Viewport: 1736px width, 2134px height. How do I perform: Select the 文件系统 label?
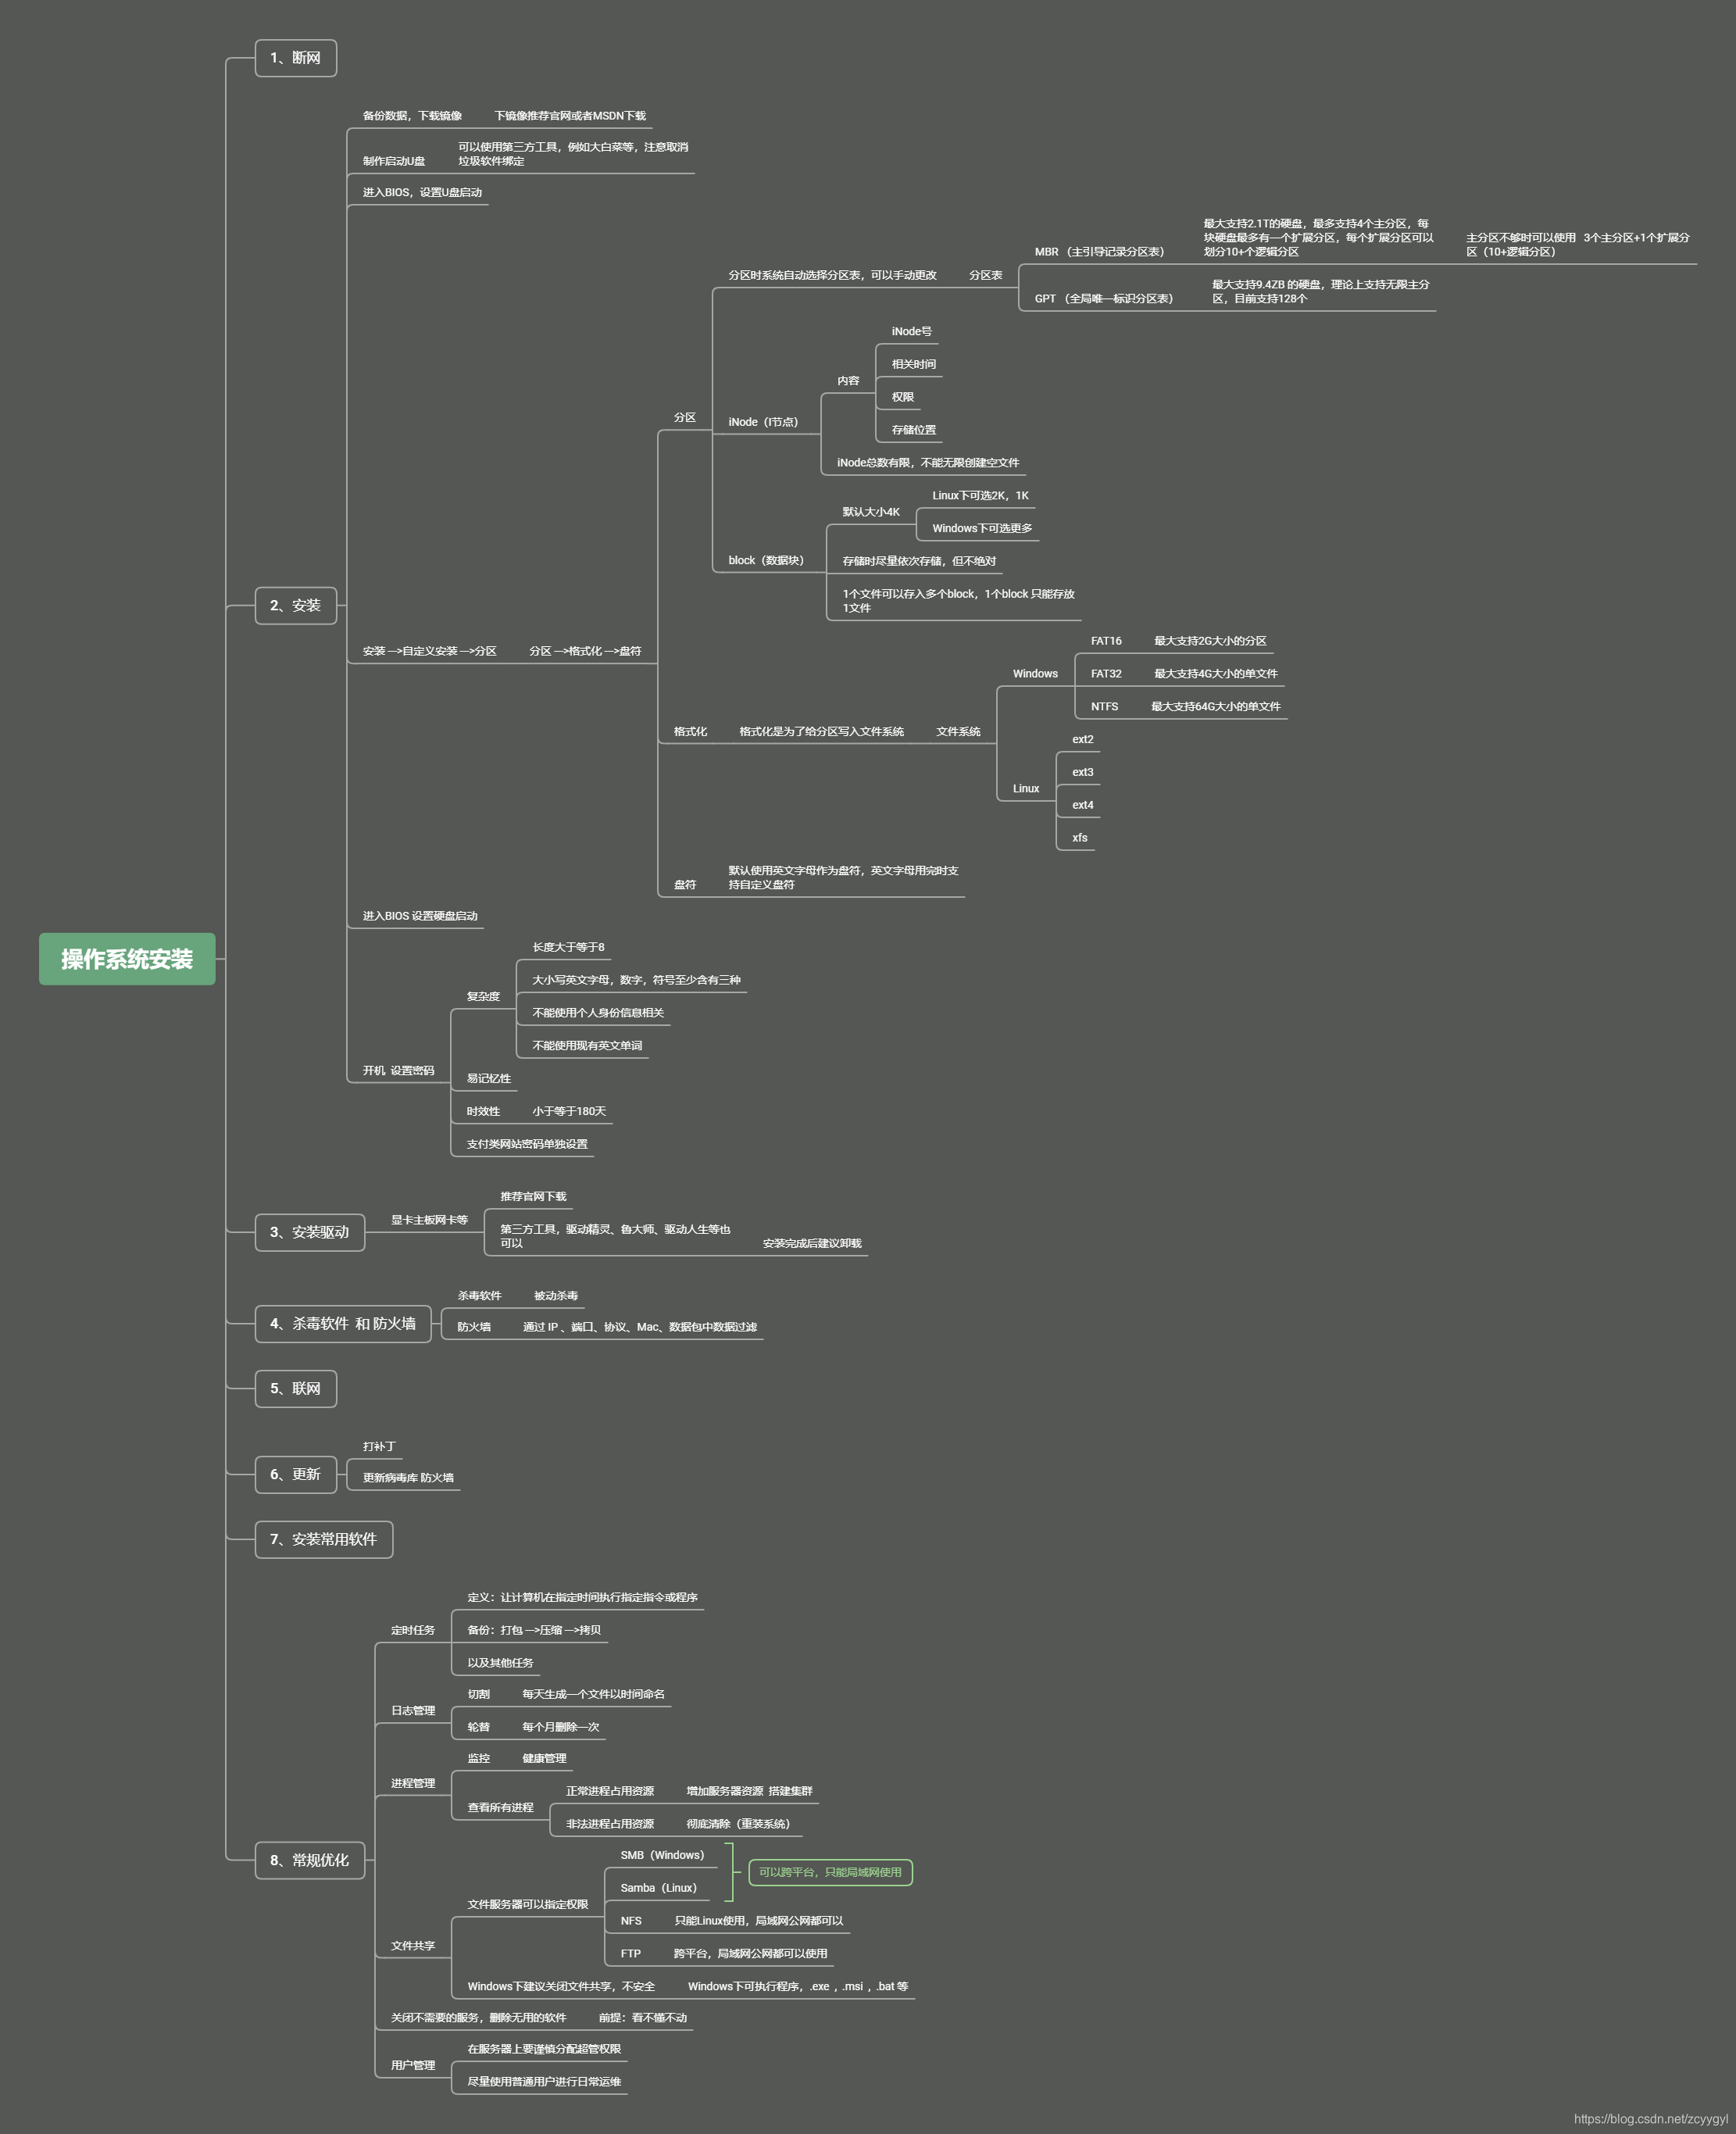coord(958,732)
